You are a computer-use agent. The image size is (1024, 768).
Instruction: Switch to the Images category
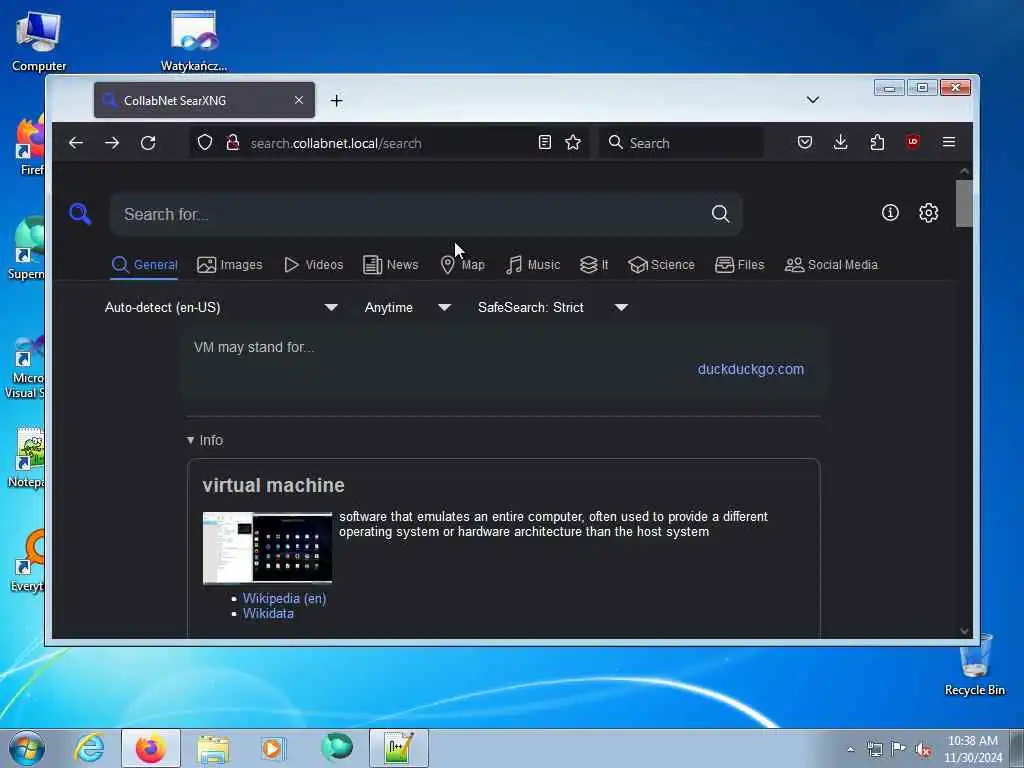(x=230, y=264)
